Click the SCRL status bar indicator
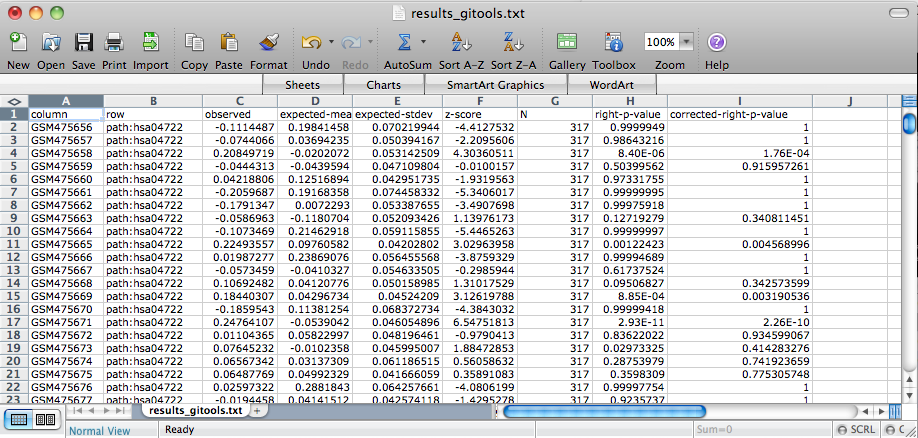Screen dimensions: 918x438 [857, 430]
